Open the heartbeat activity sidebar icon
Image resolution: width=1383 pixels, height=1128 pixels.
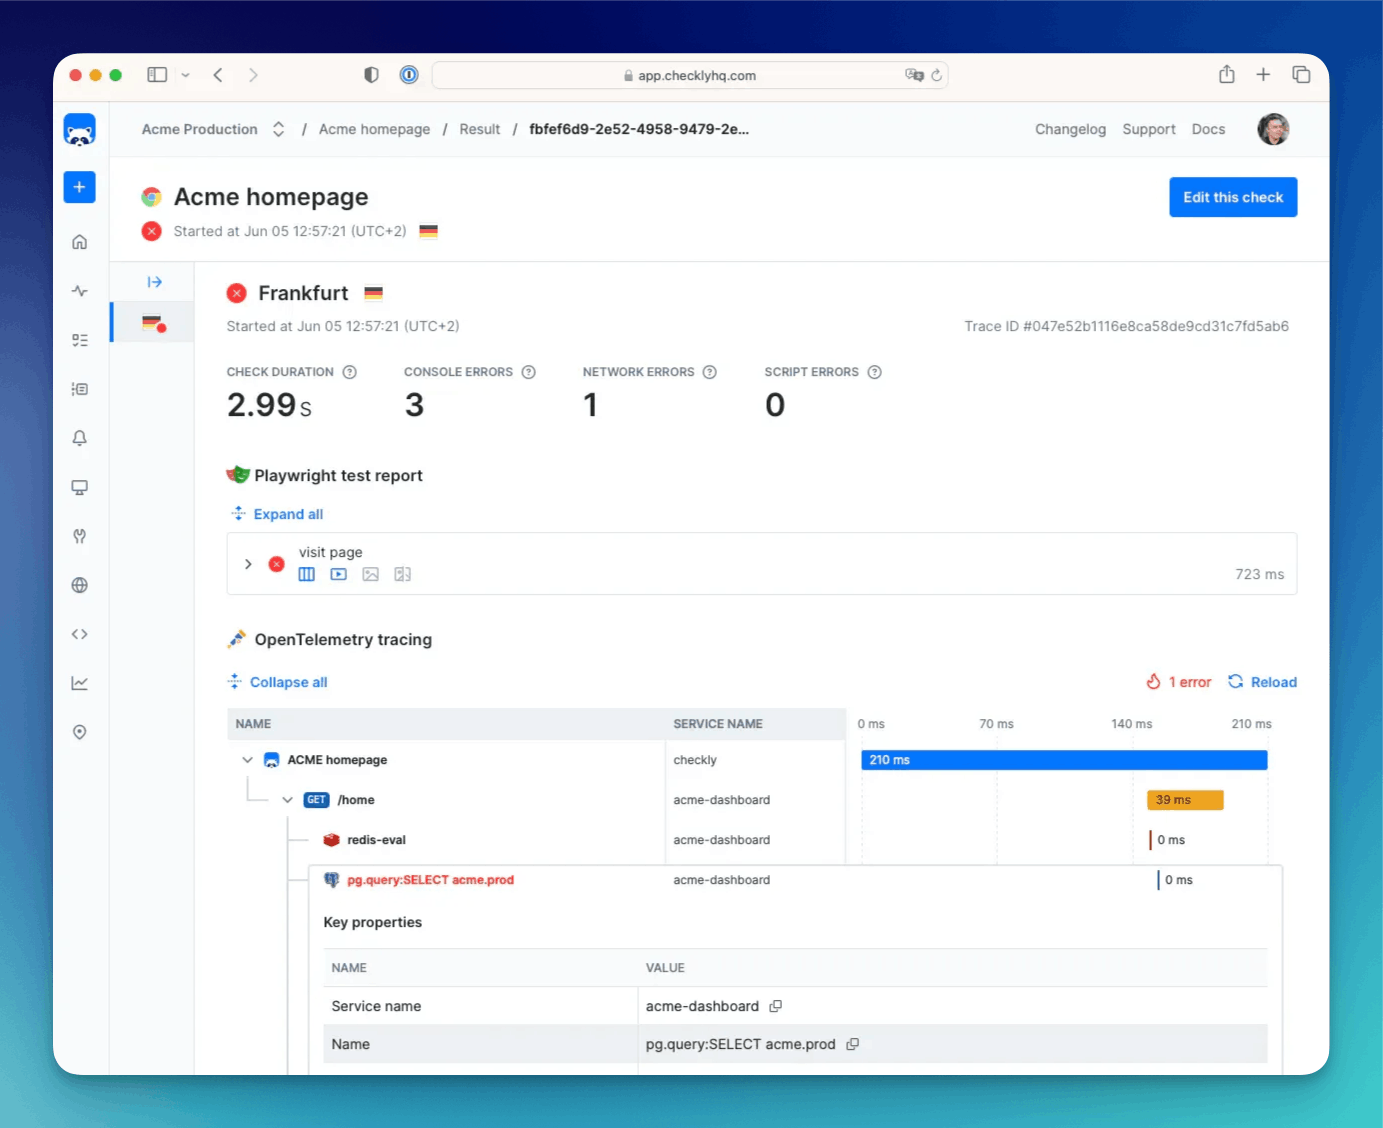click(x=80, y=291)
